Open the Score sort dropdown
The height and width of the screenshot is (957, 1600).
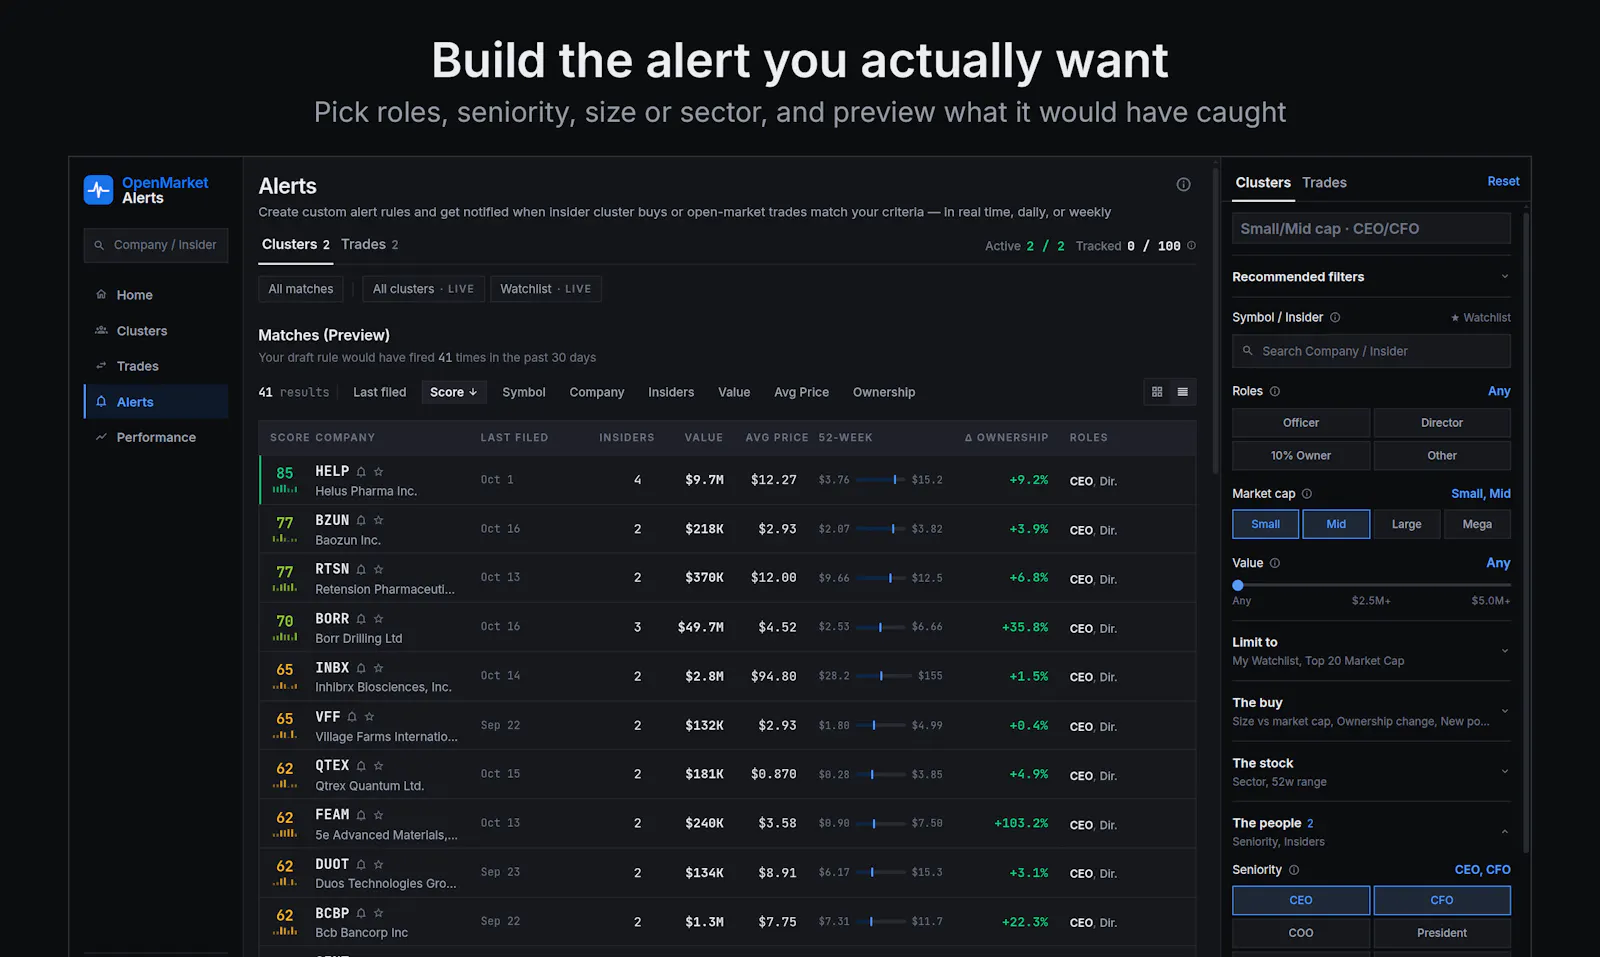point(454,392)
